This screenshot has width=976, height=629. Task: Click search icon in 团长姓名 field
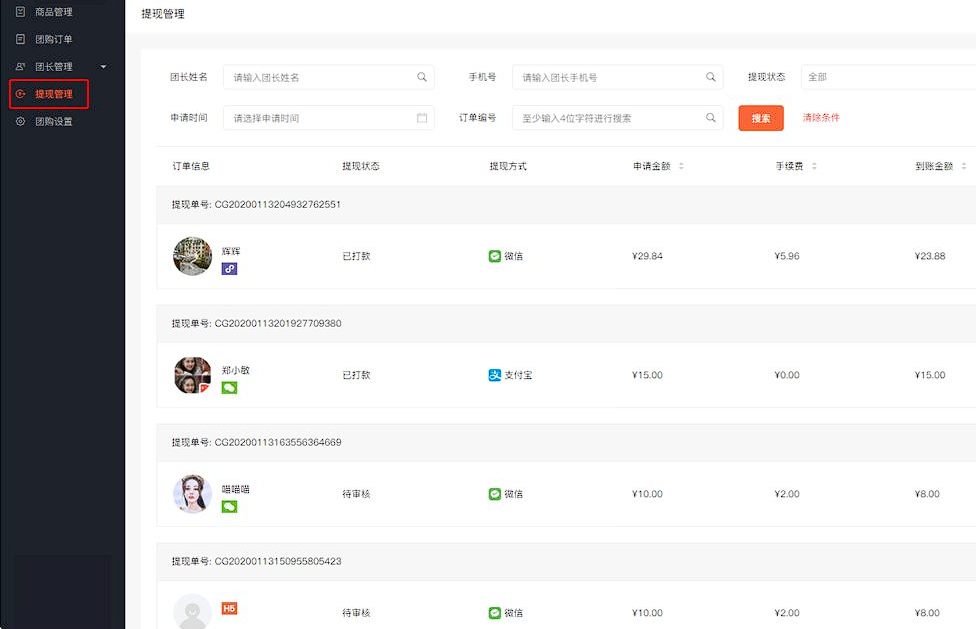(422, 77)
